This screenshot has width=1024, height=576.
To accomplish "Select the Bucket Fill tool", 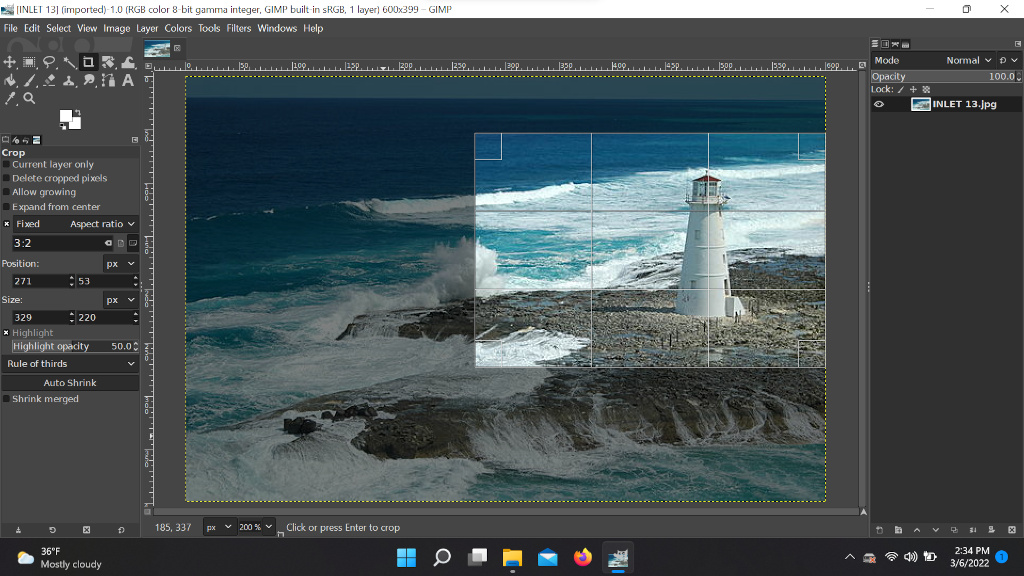I will 10,80.
